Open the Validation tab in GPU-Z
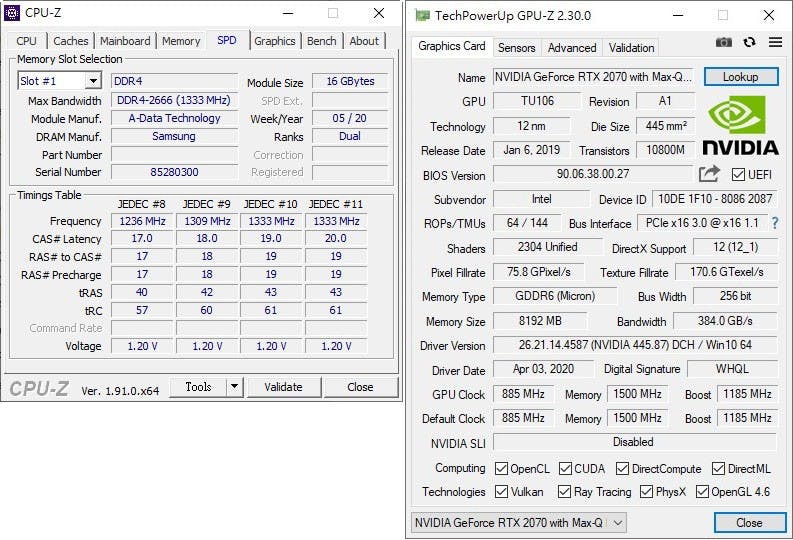The height and width of the screenshot is (540, 793). point(631,48)
